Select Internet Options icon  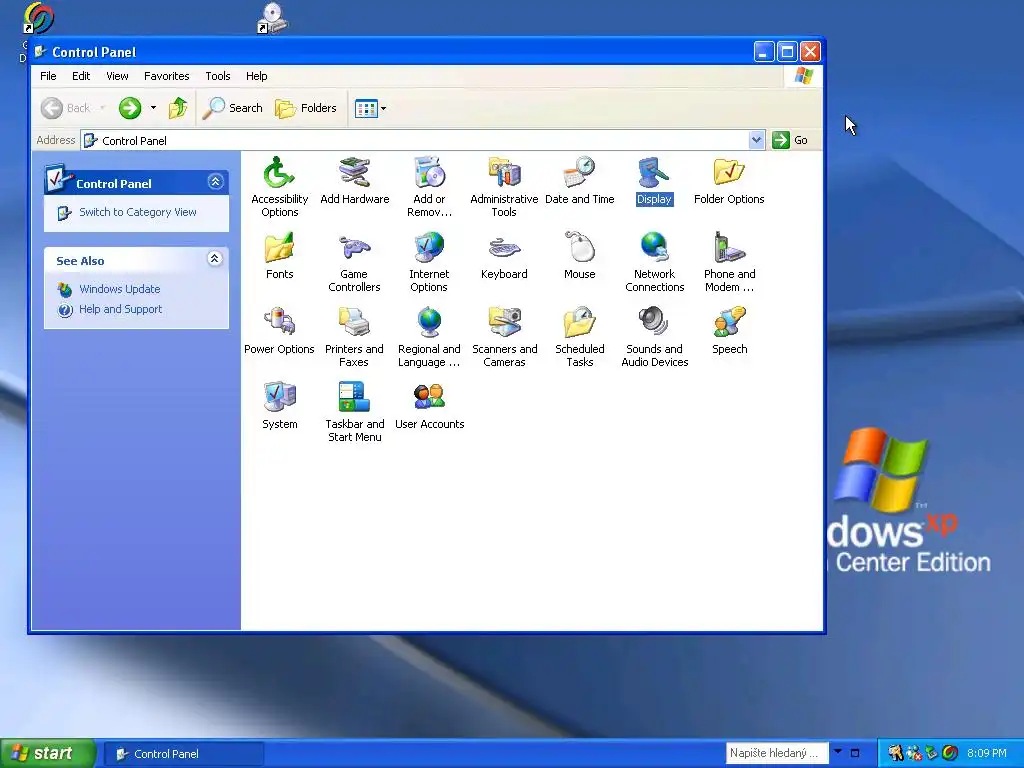coord(429,261)
